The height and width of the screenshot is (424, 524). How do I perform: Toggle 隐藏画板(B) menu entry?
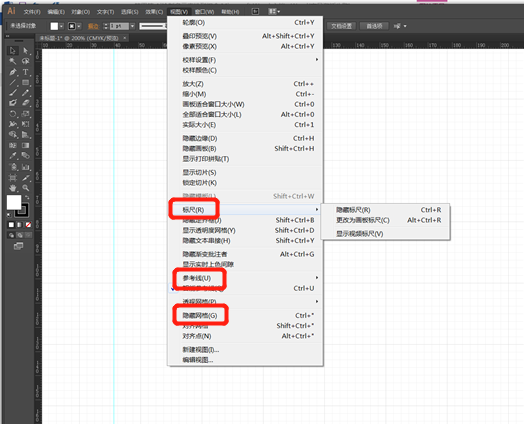(245, 148)
